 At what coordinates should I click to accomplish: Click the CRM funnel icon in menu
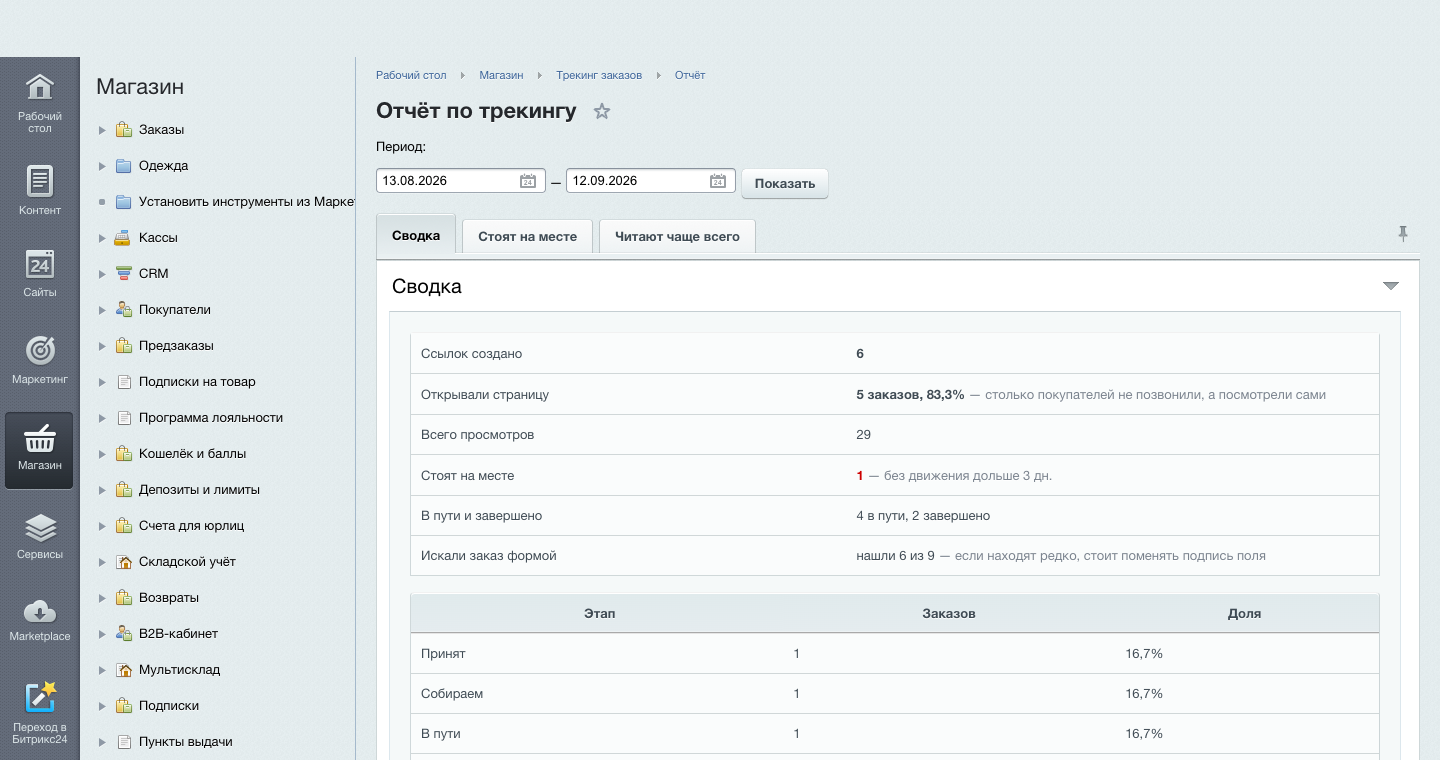coord(124,274)
